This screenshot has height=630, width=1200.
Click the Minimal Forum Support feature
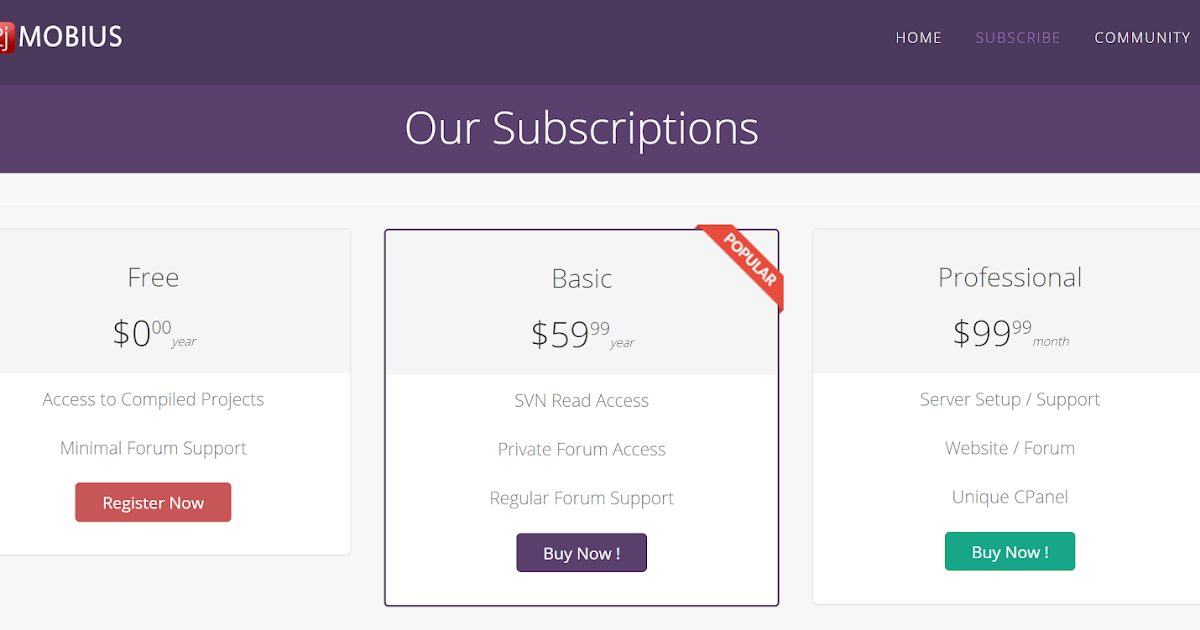tap(153, 448)
